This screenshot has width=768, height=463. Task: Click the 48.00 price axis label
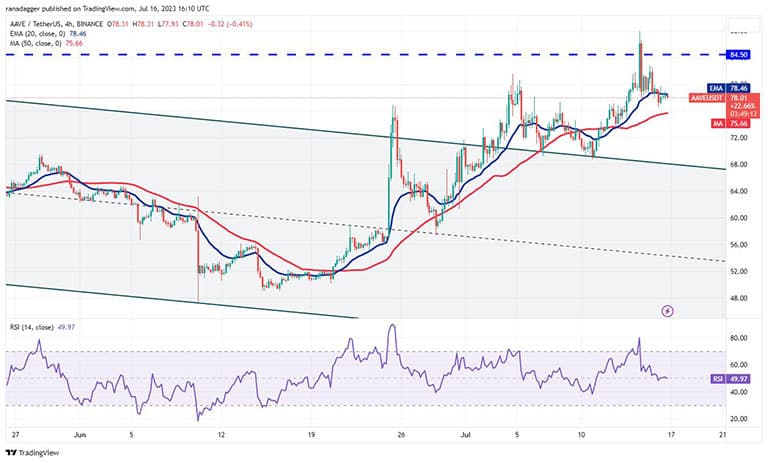click(x=738, y=298)
